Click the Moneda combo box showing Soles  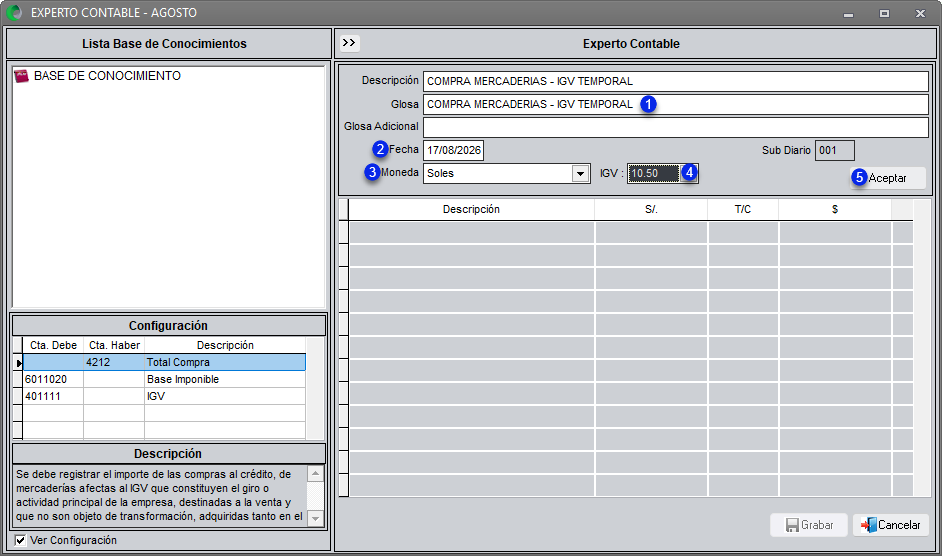(506, 174)
